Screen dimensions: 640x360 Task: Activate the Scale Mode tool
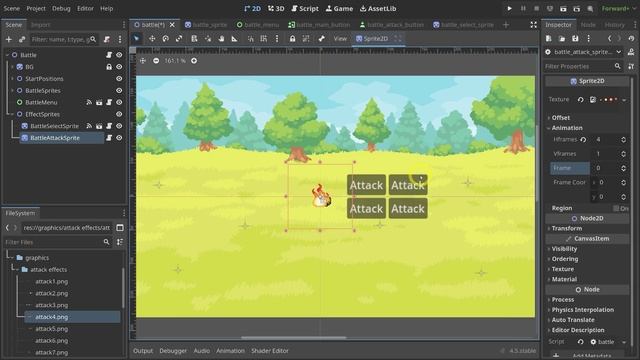coord(179,38)
